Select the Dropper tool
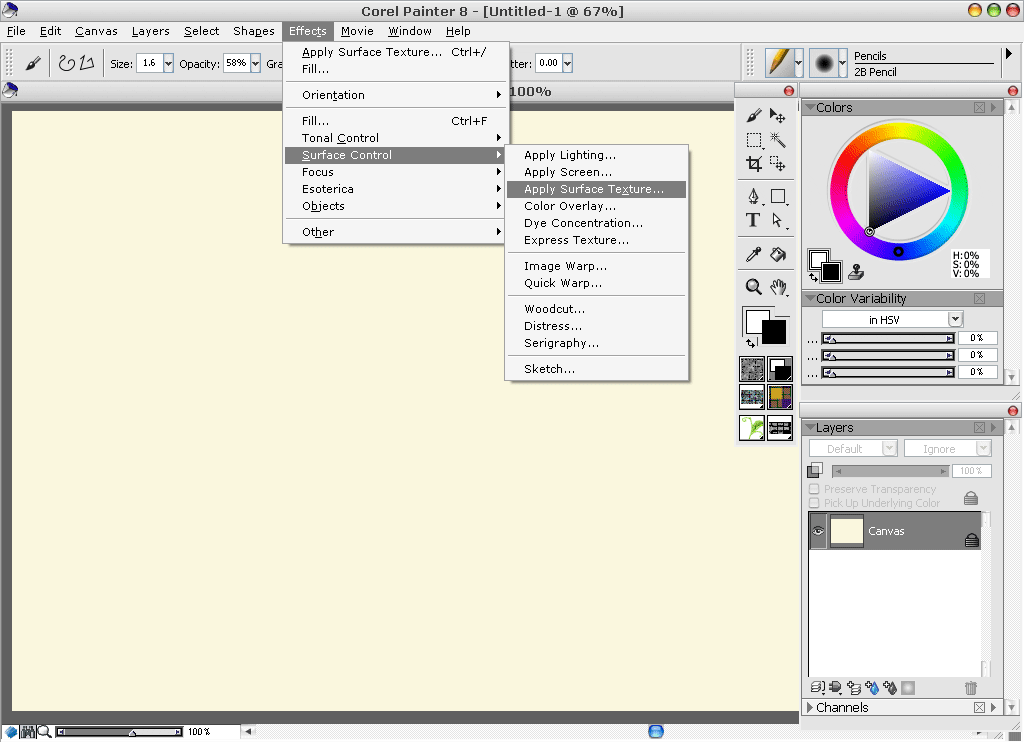1024x742 pixels. [754, 254]
